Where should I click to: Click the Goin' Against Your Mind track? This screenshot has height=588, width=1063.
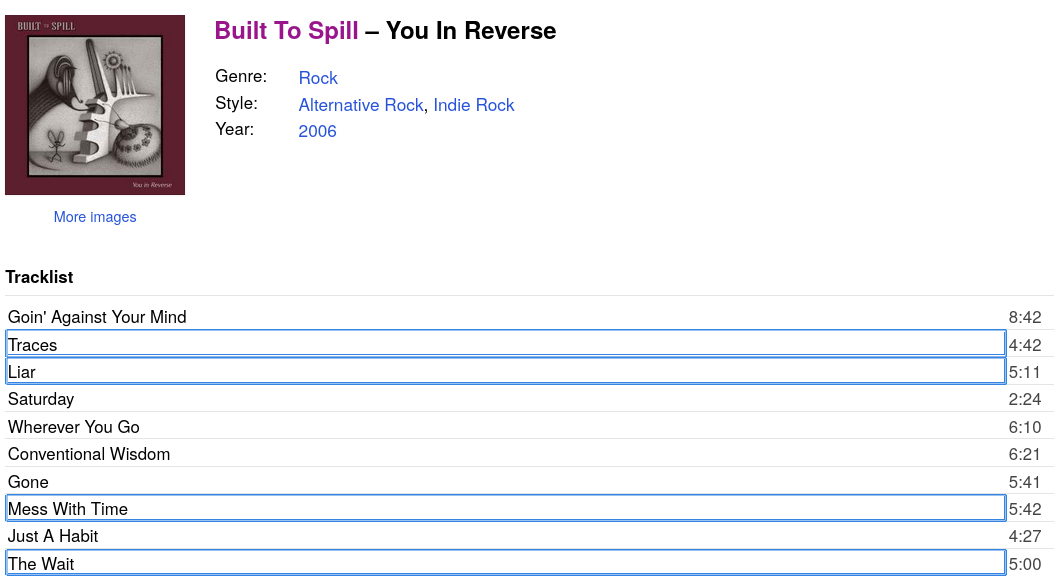(97, 317)
